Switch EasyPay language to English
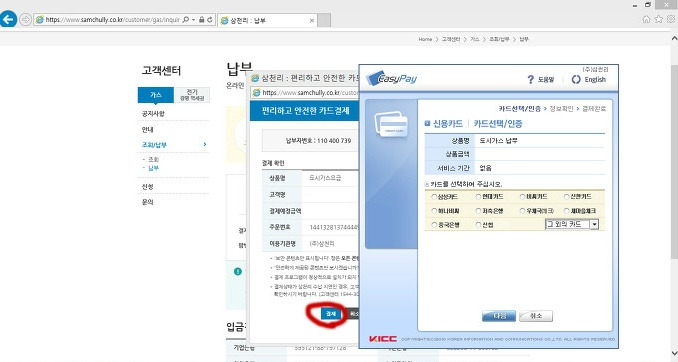Screen dimensions: 678x362 [x=589, y=80]
